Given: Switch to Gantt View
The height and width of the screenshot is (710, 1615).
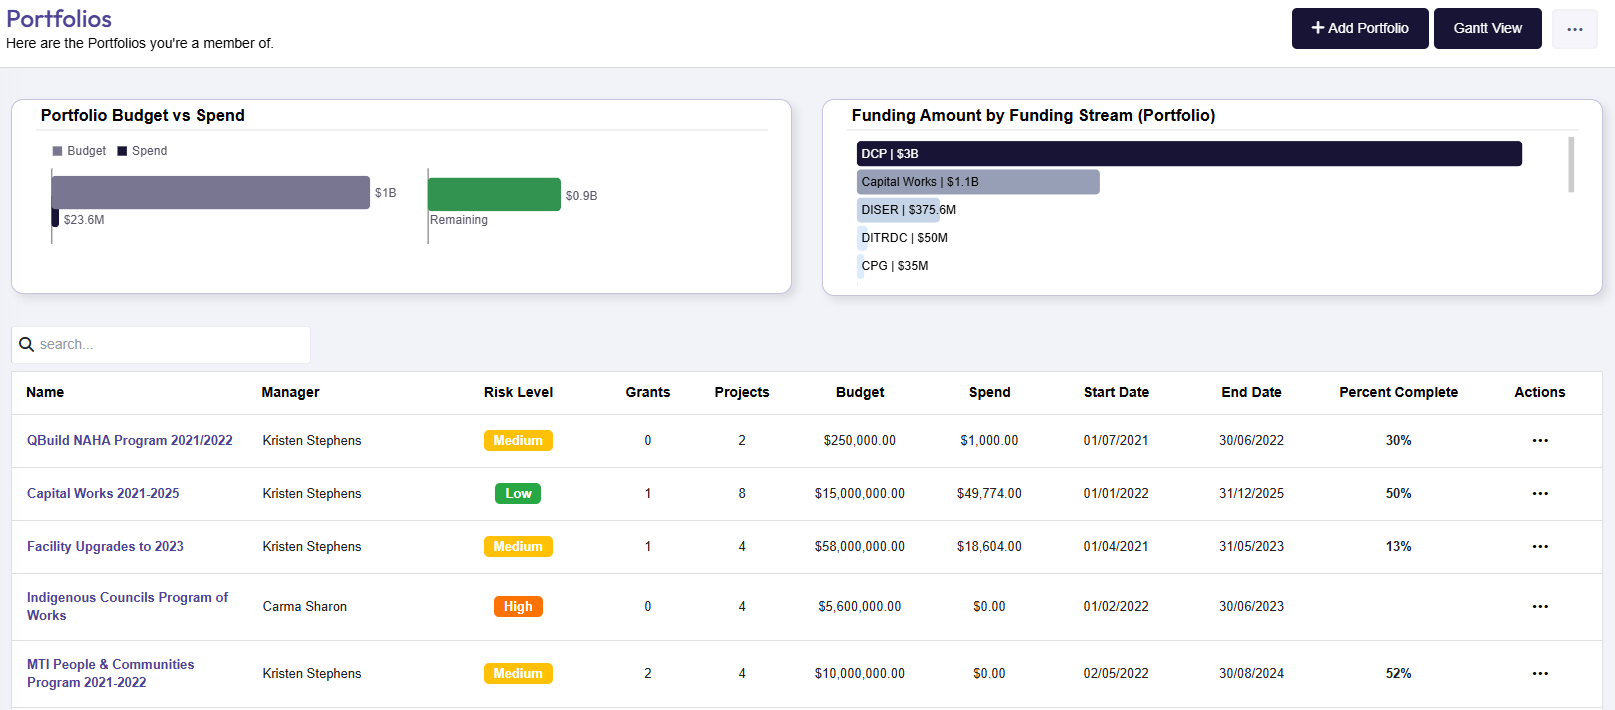Looking at the screenshot, I should pyautogui.click(x=1487, y=29).
